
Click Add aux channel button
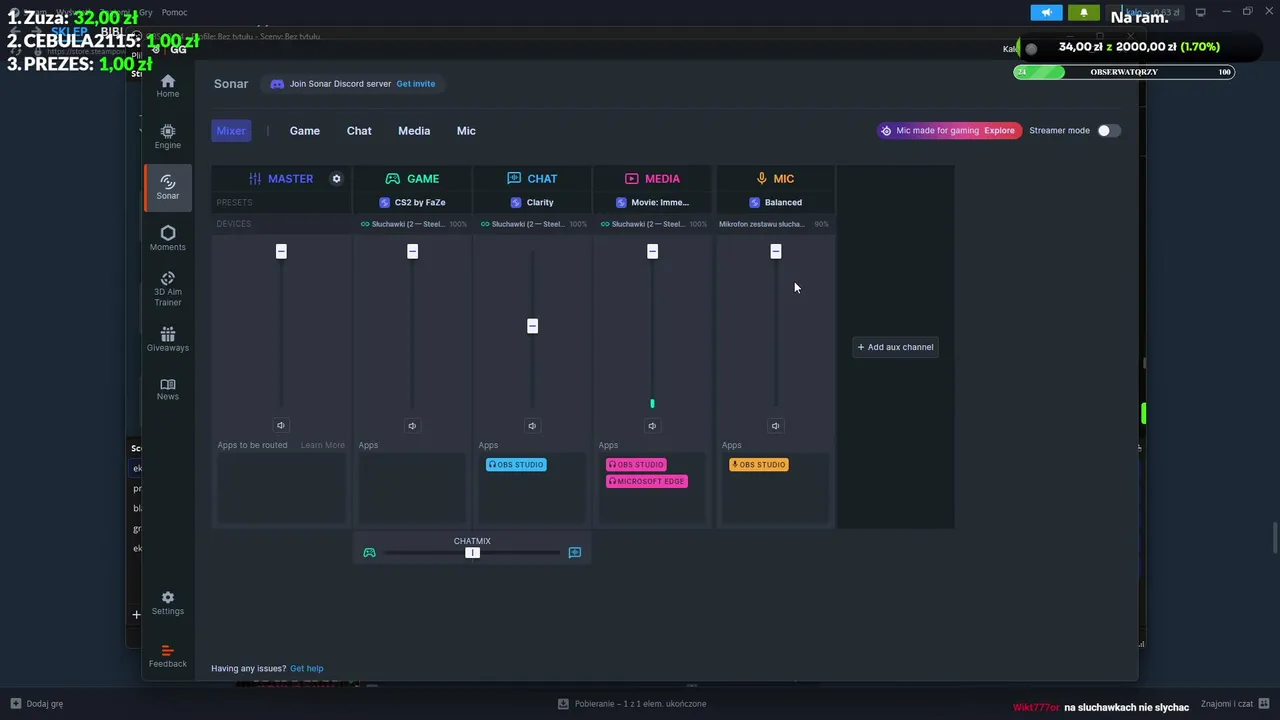click(895, 347)
